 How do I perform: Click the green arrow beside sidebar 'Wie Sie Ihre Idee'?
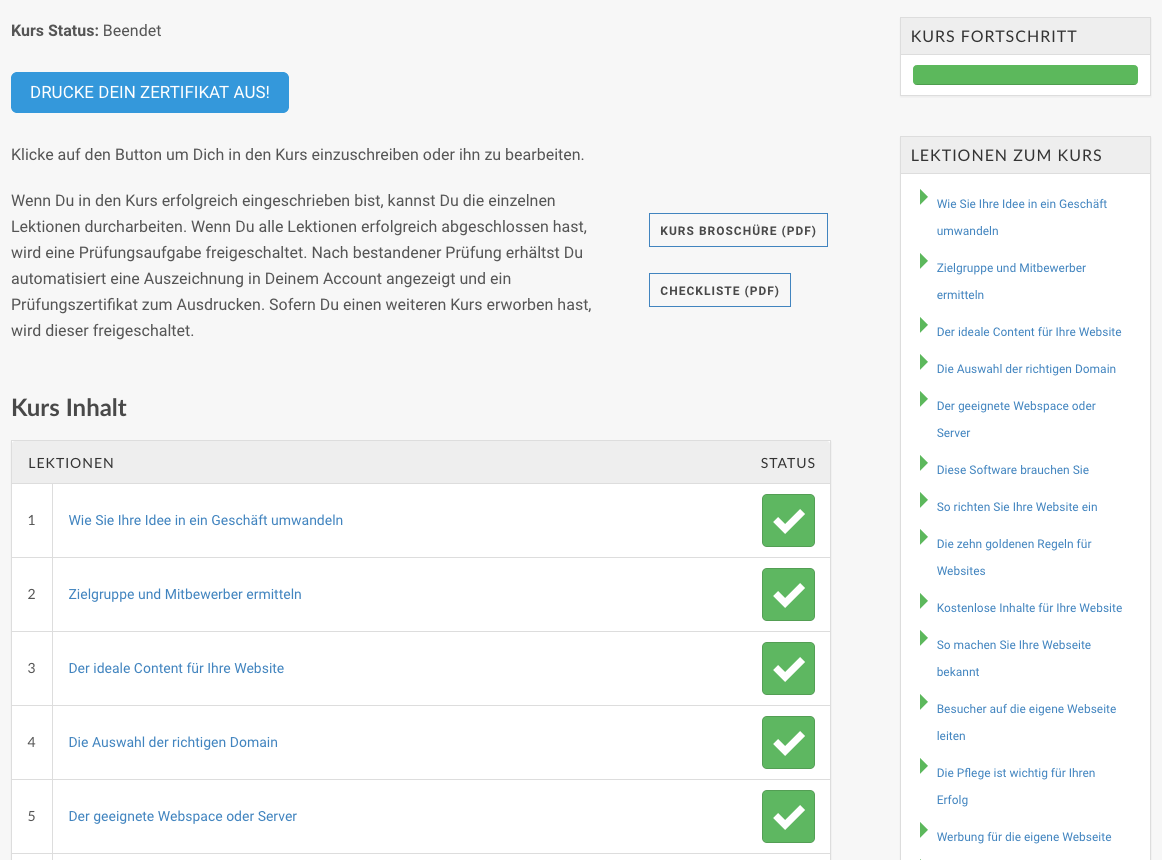pos(923,196)
